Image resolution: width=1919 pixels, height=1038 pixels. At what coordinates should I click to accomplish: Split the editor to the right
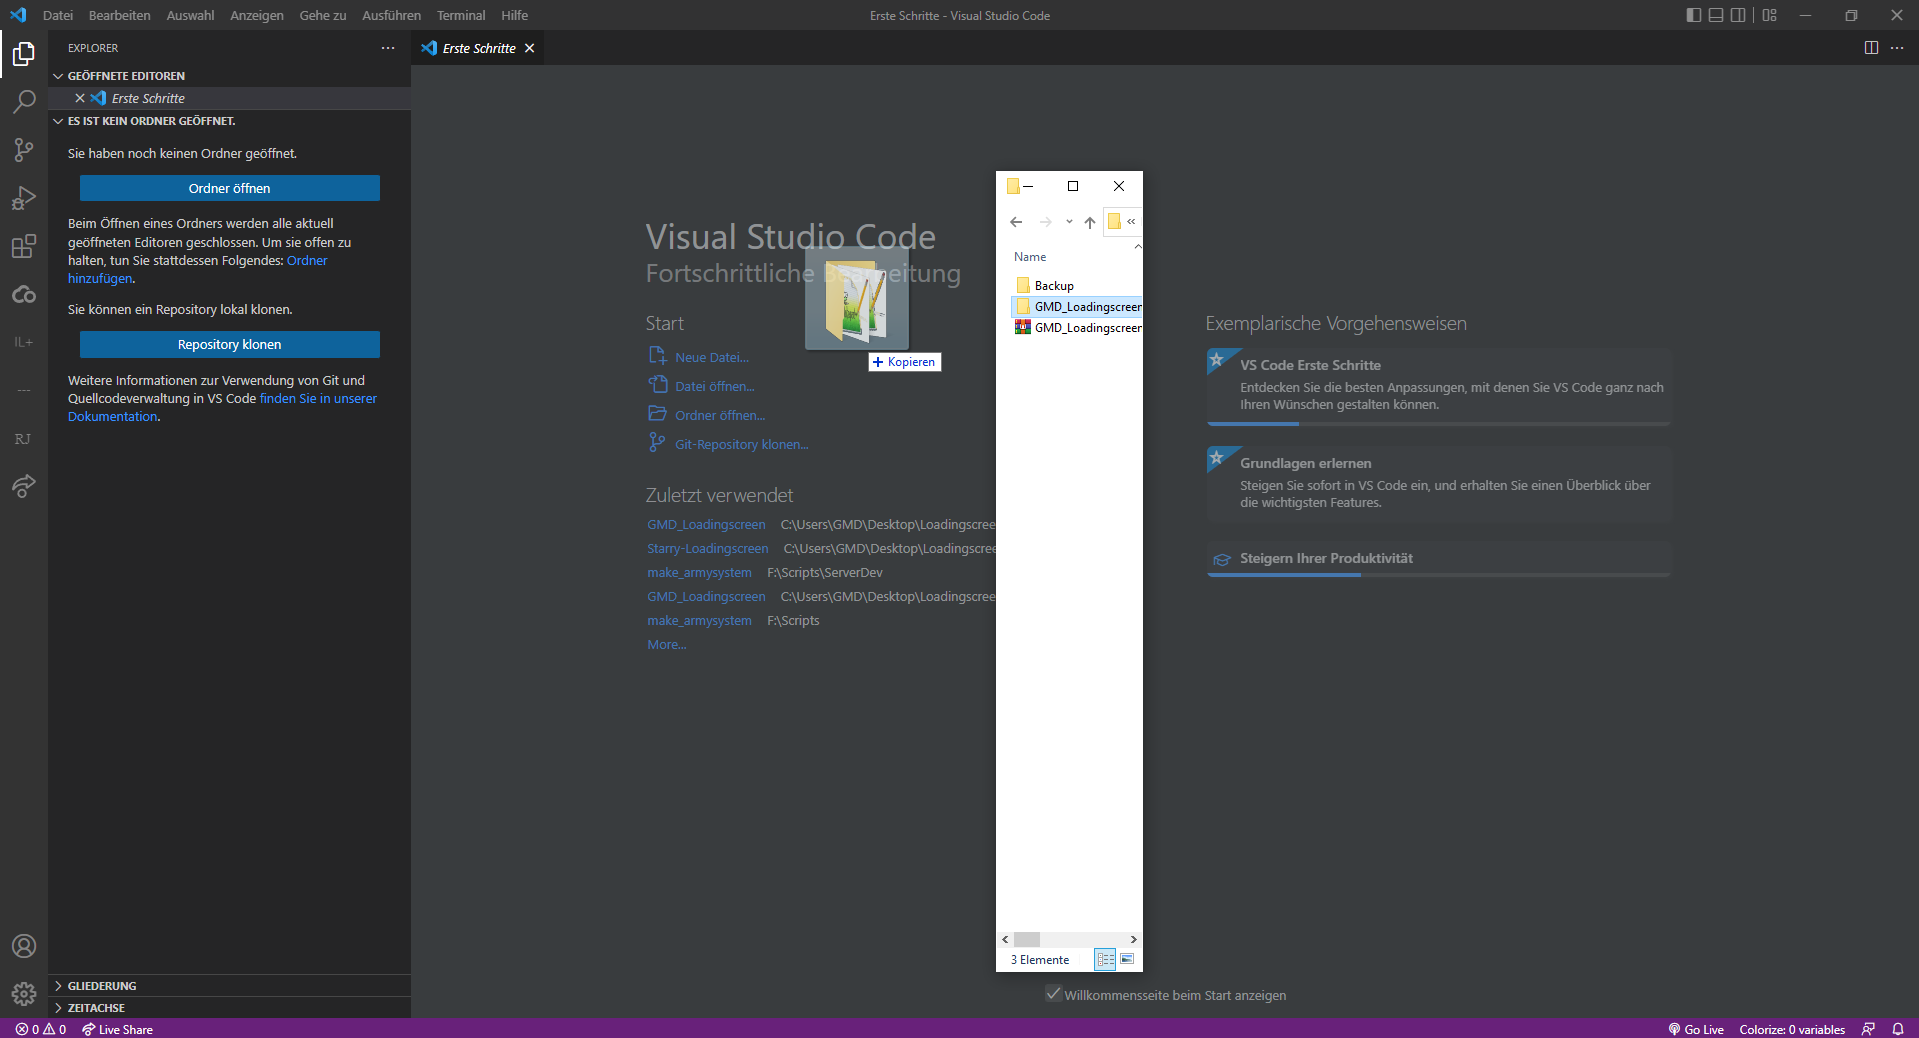[x=1871, y=48]
